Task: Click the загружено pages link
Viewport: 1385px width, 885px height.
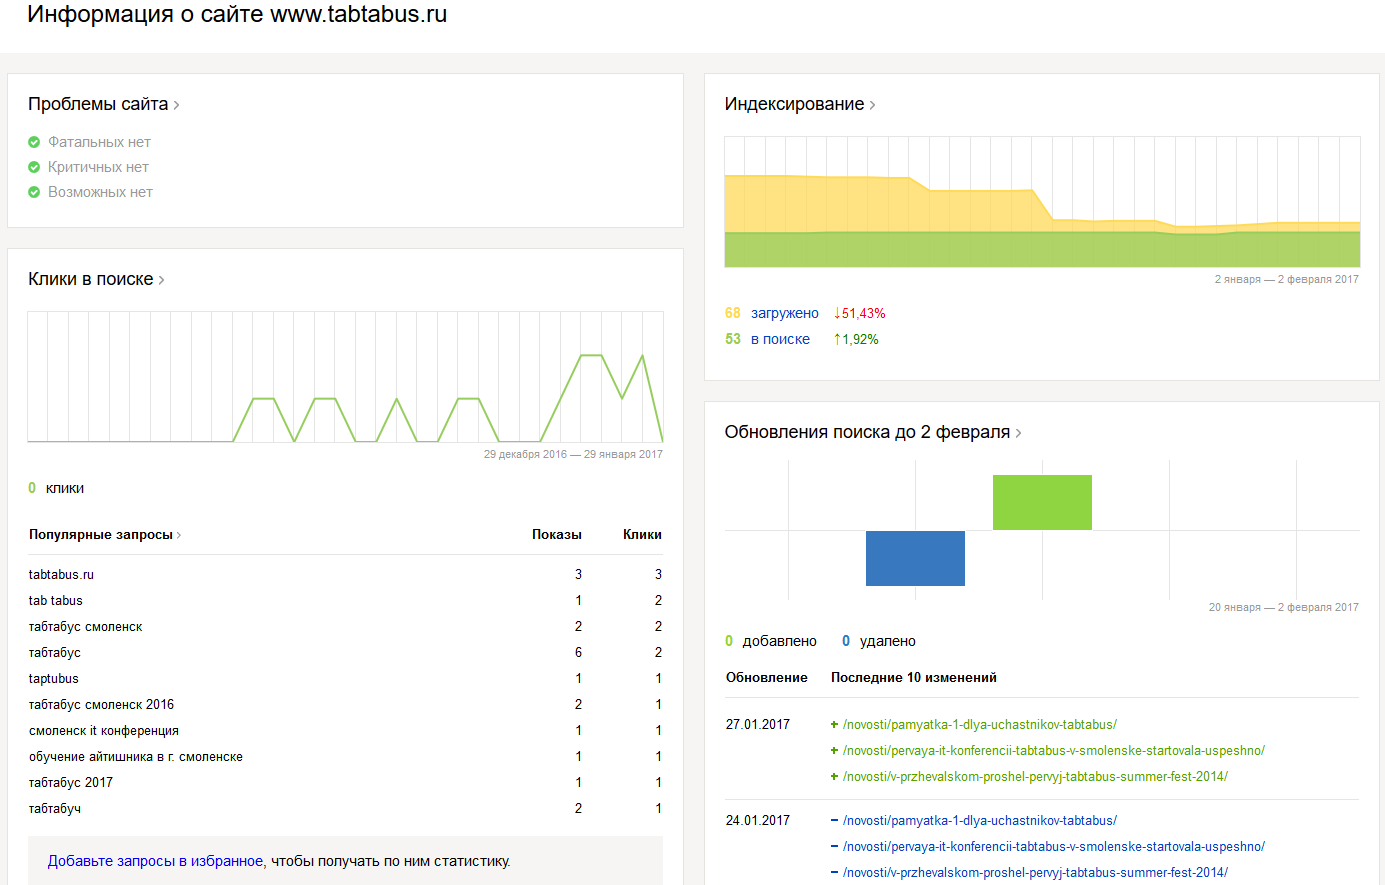Action: tap(784, 313)
